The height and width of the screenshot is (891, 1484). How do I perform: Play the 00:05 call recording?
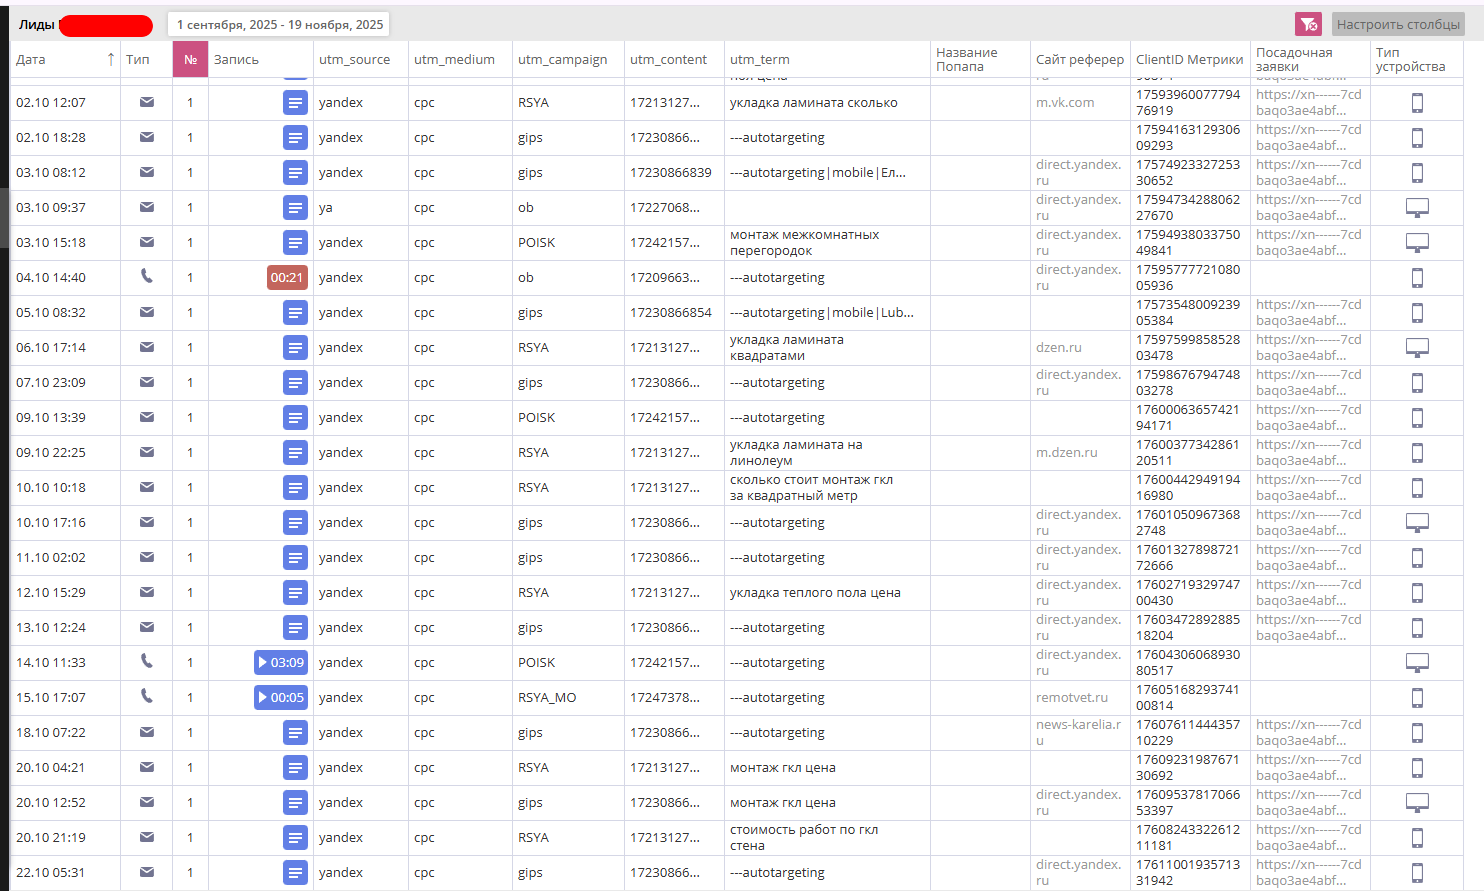point(280,697)
